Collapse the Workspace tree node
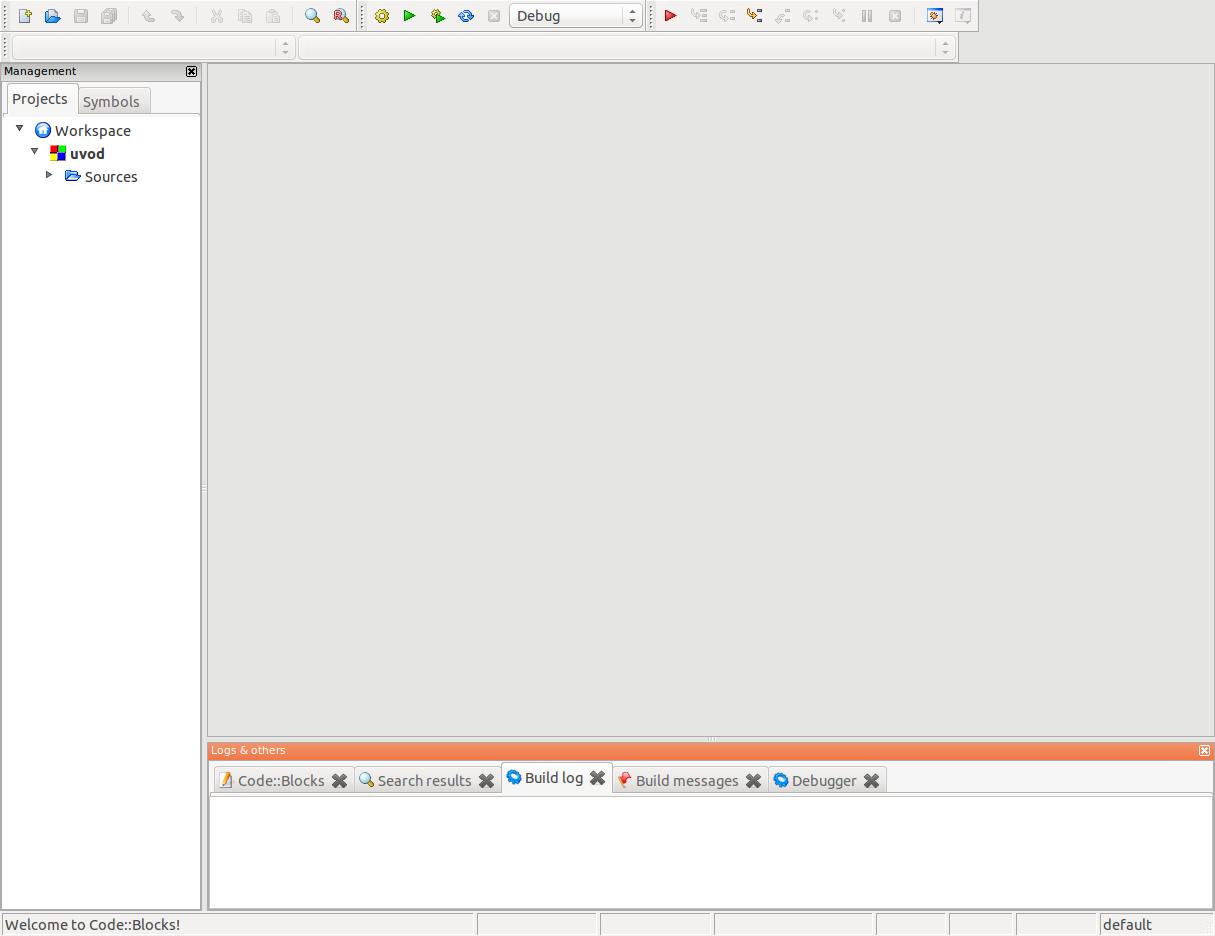Image resolution: width=1215 pixels, height=936 pixels. (x=19, y=129)
